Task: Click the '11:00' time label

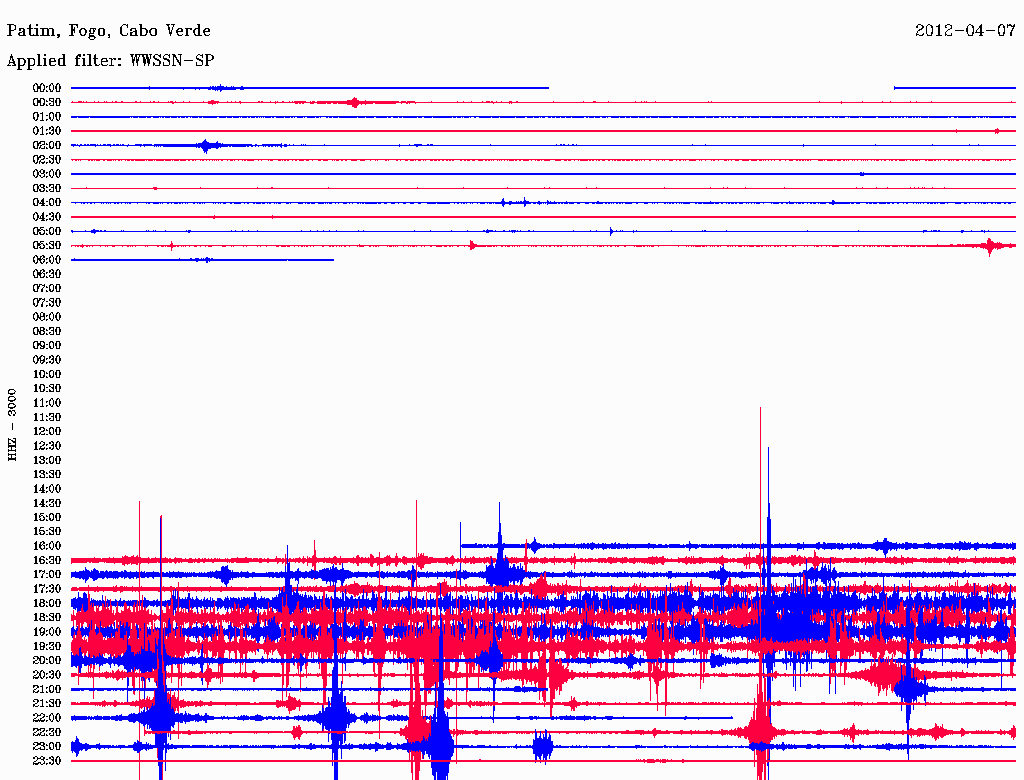Action: (47, 402)
